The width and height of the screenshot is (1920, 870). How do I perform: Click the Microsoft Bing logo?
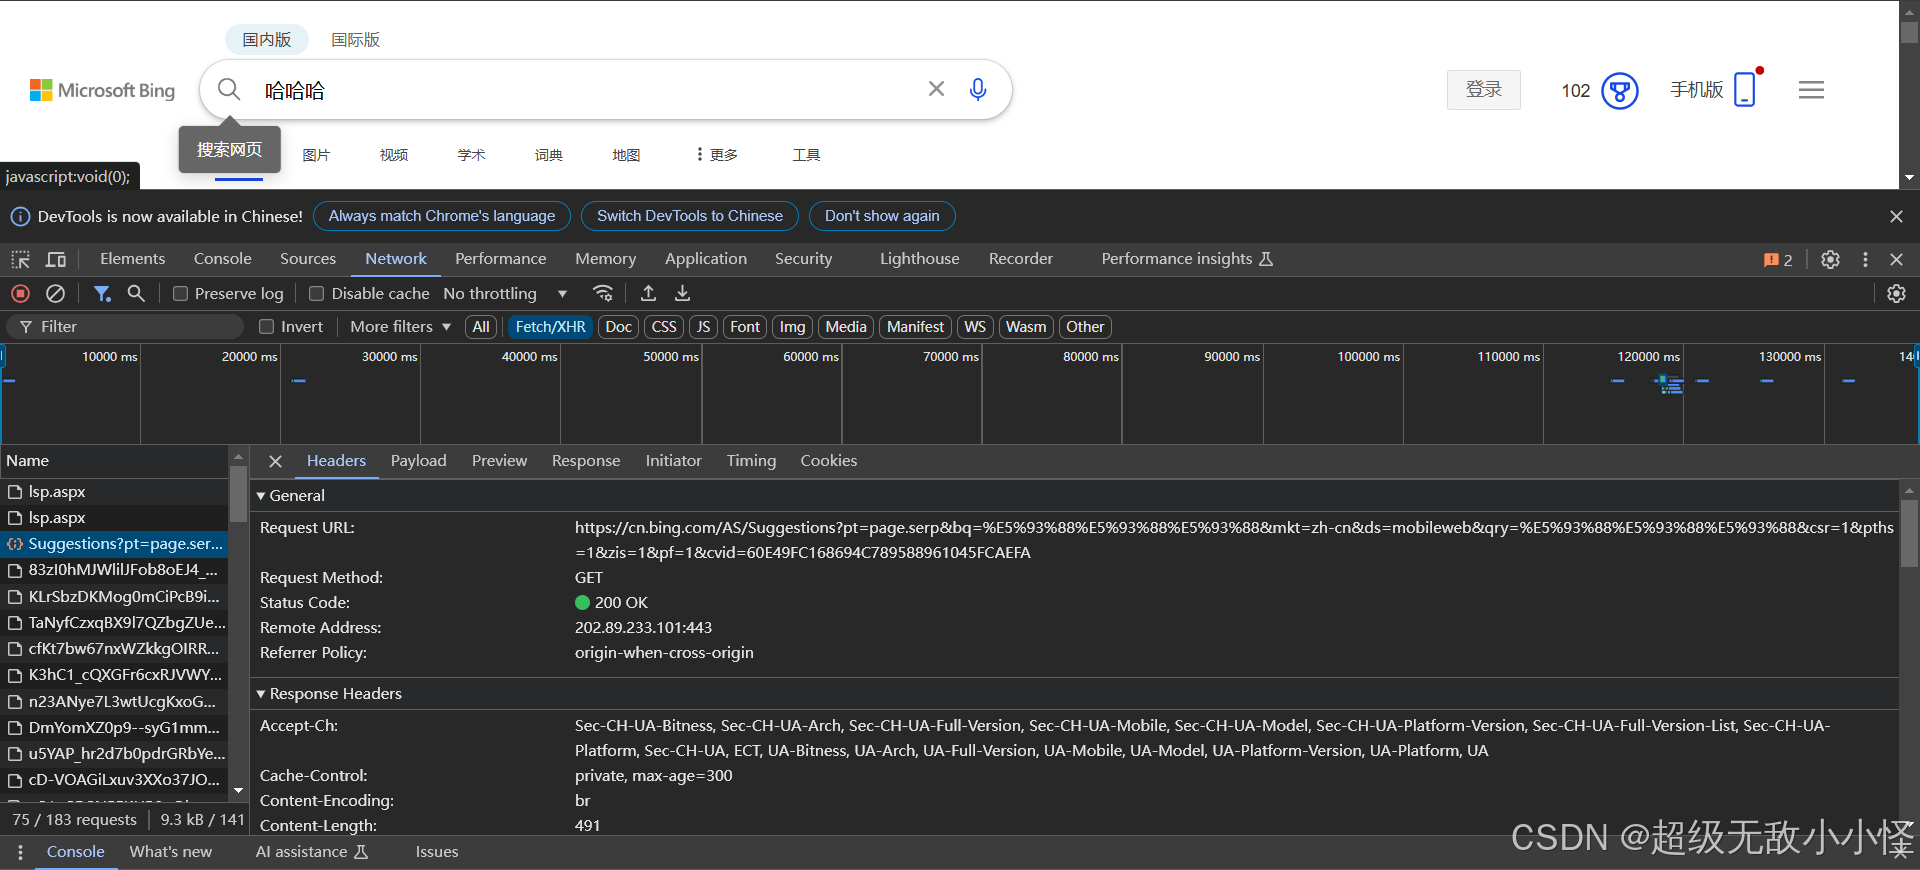[x=102, y=91]
